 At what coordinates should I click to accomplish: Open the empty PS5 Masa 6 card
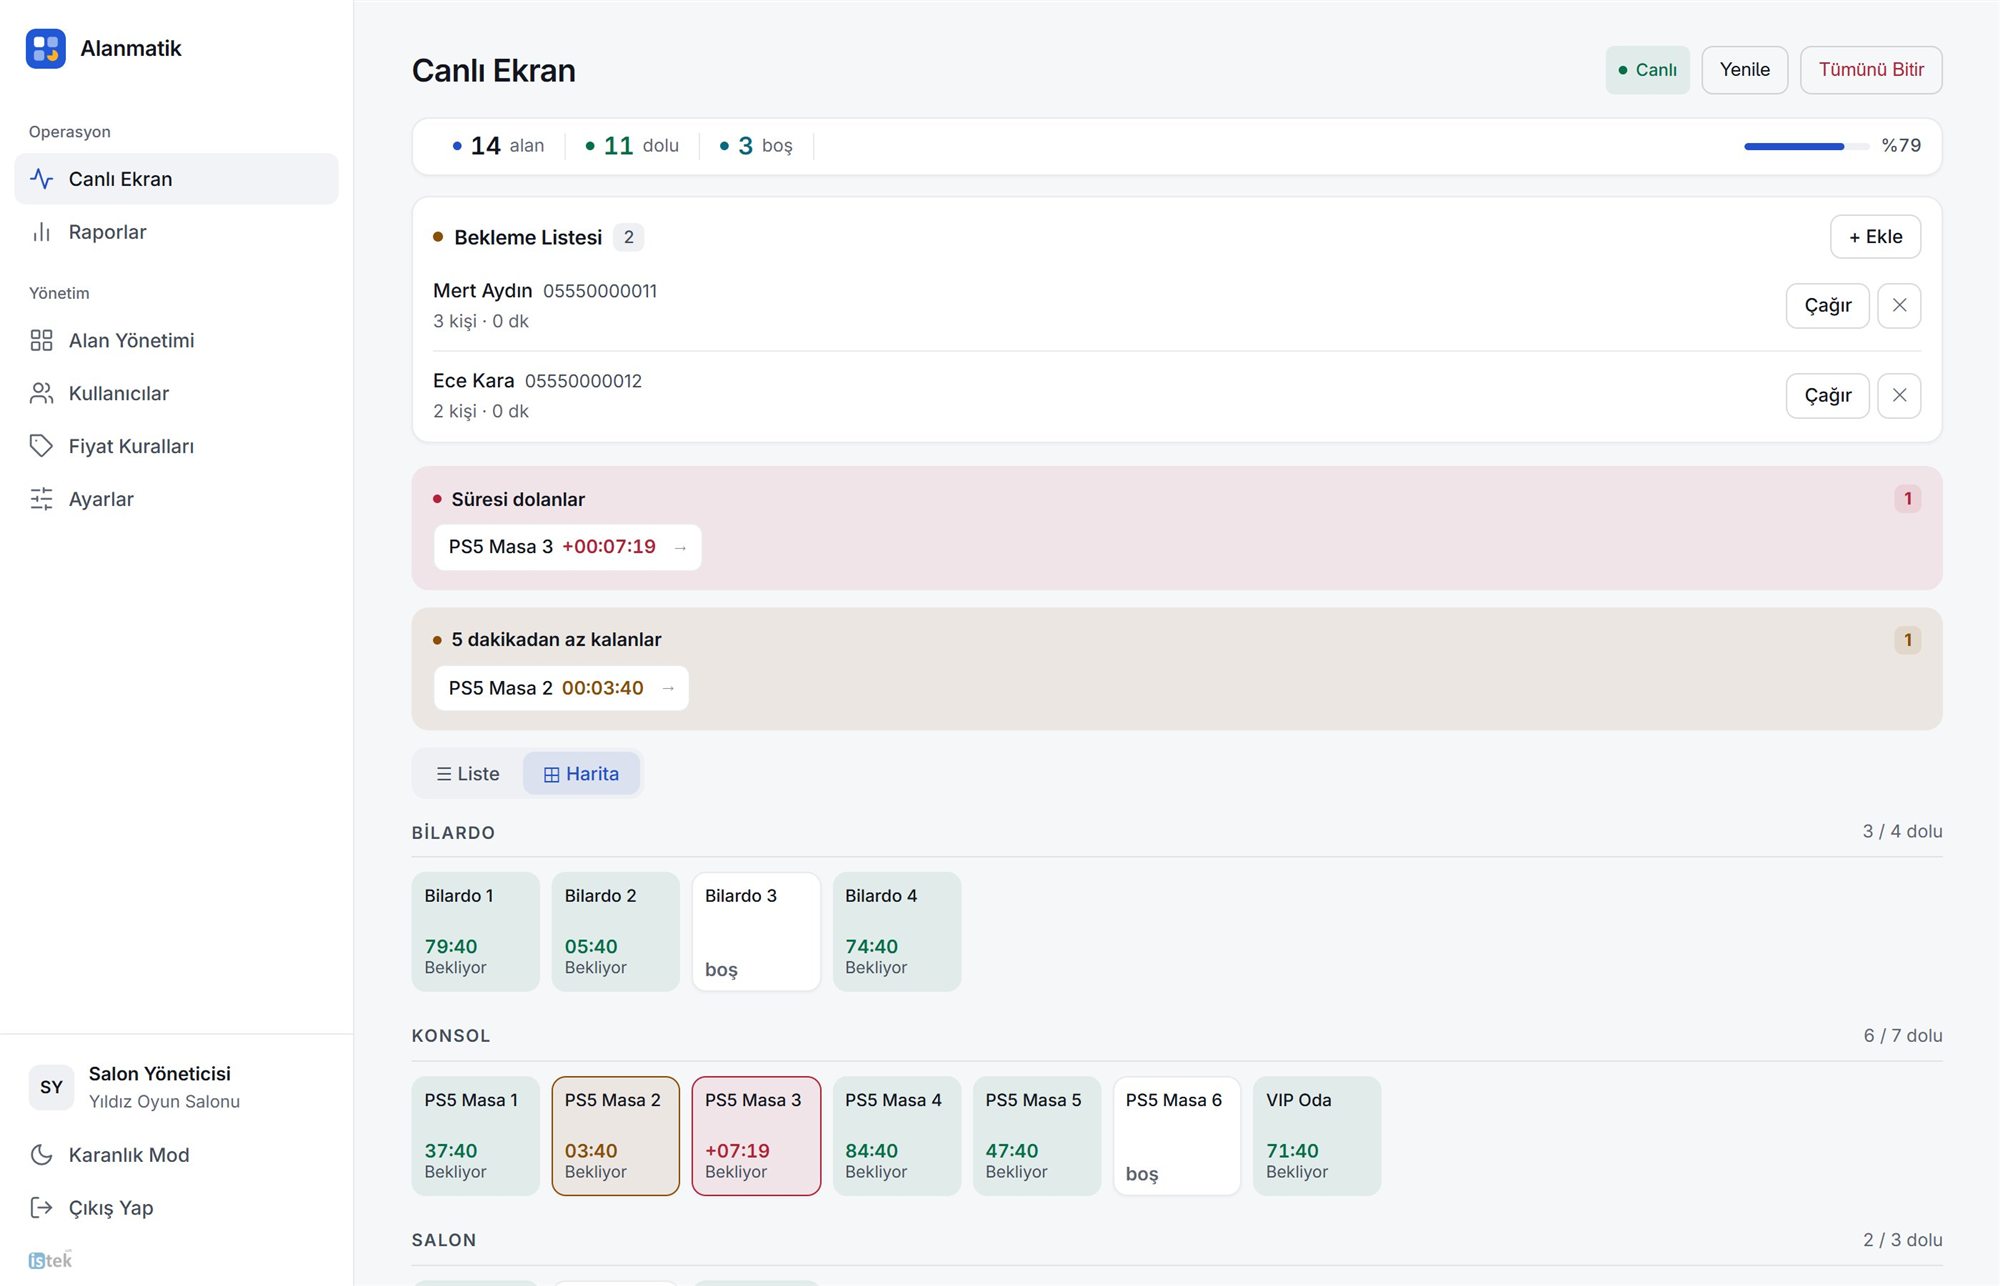[1177, 1136]
